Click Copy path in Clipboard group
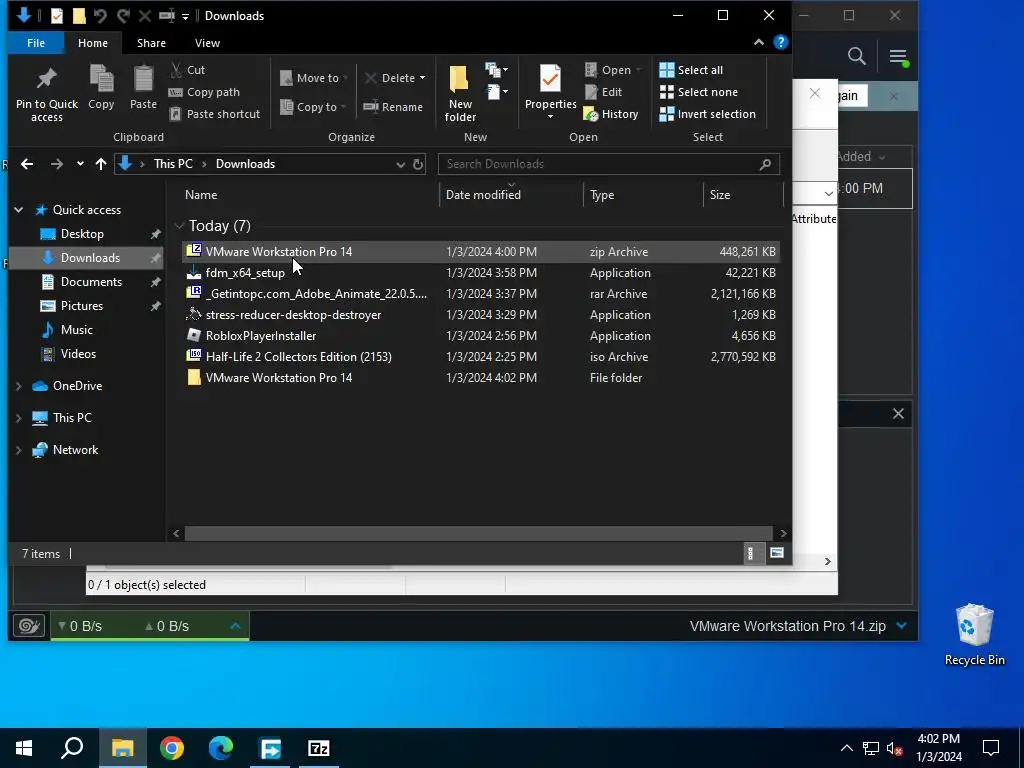This screenshot has width=1024, height=768. [x=204, y=92]
